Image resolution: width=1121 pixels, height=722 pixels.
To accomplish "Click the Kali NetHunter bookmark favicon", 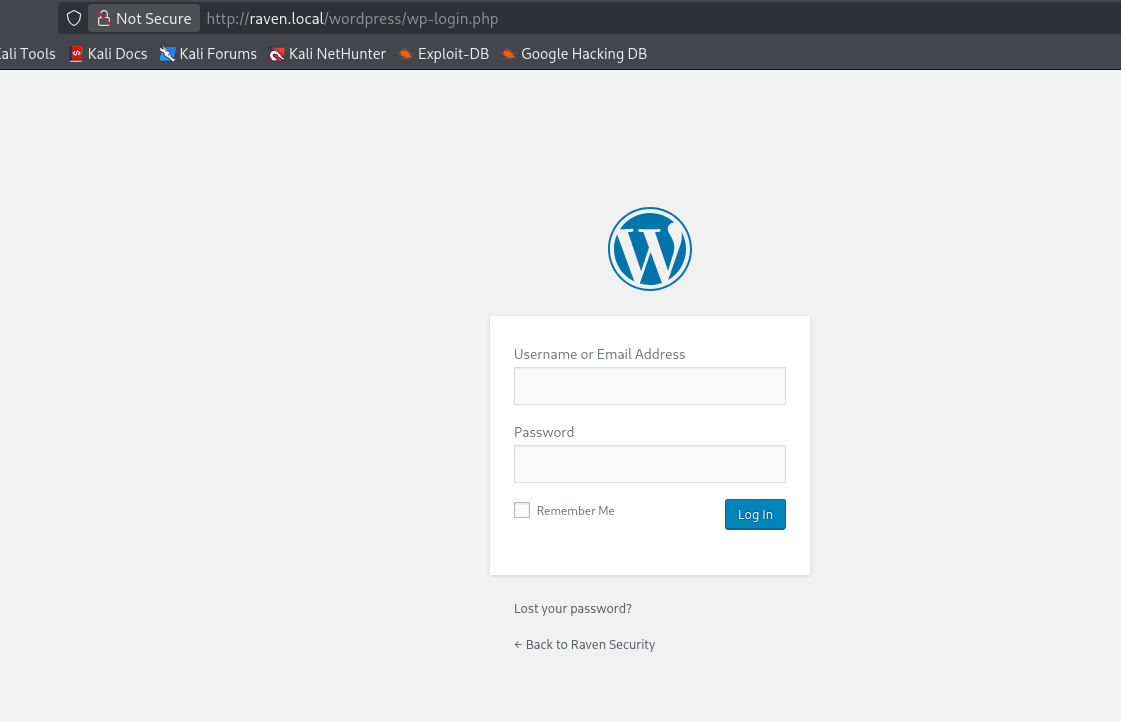I will (277, 53).
